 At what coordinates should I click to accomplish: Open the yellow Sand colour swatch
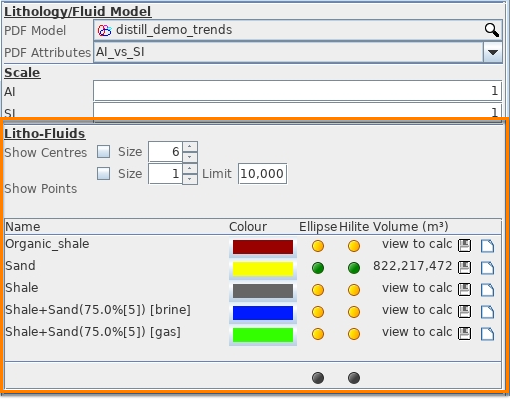(x=263, y=269)
